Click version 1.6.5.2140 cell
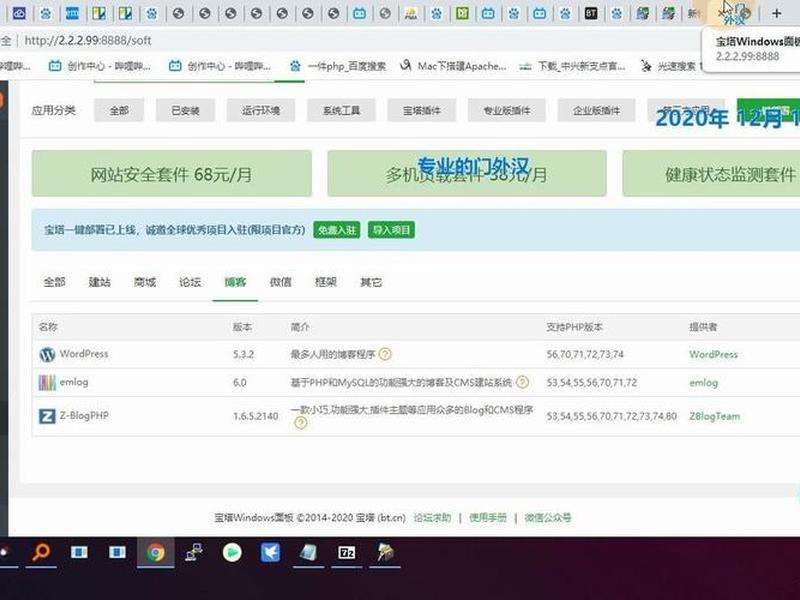Image resolution: width=800 pixels, height=600 pixels. (x=256, y=416)
